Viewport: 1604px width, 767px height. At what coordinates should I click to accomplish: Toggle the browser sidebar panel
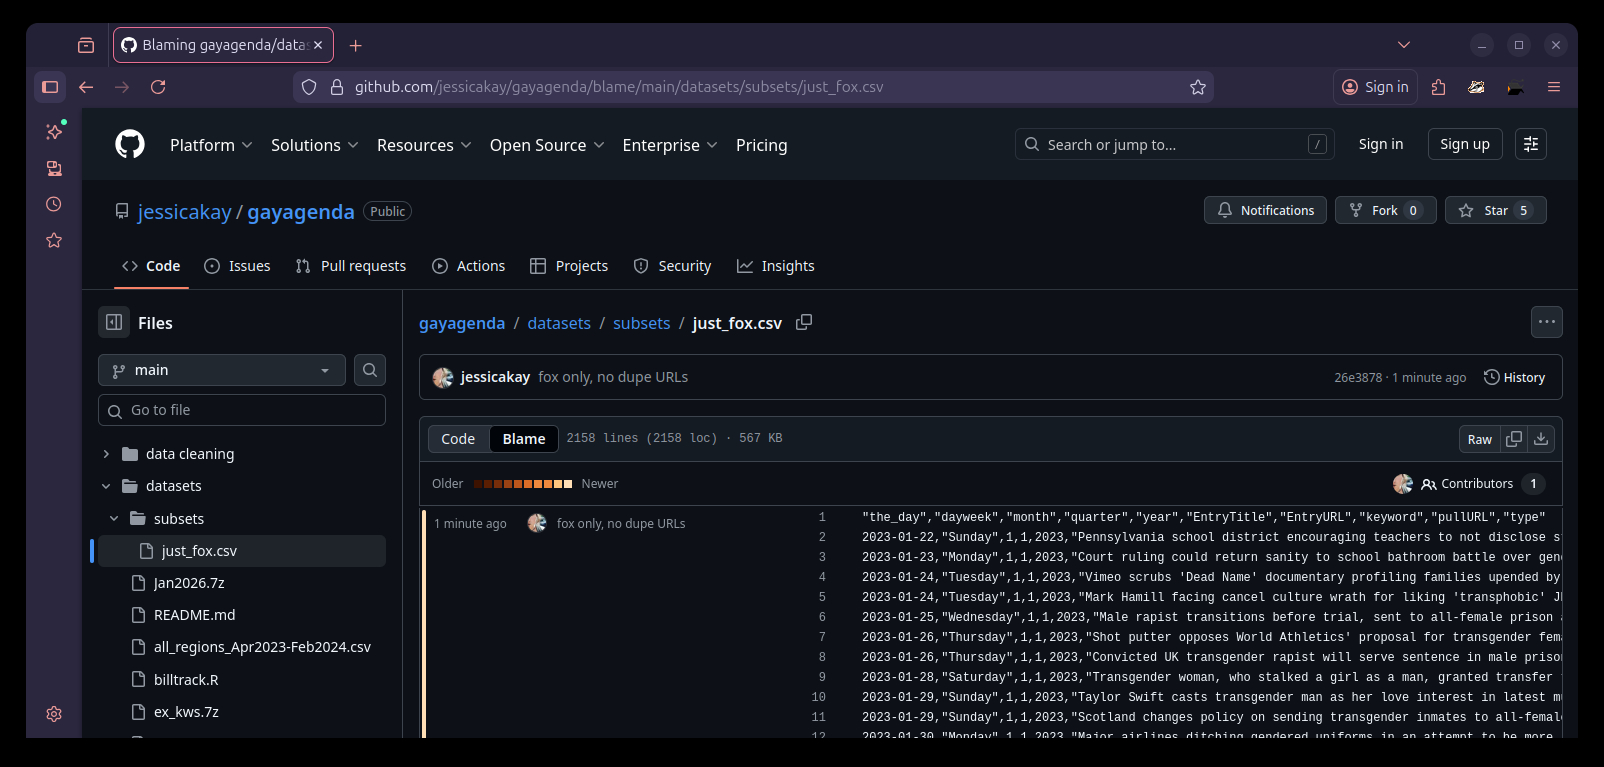[x=50, y=87]
